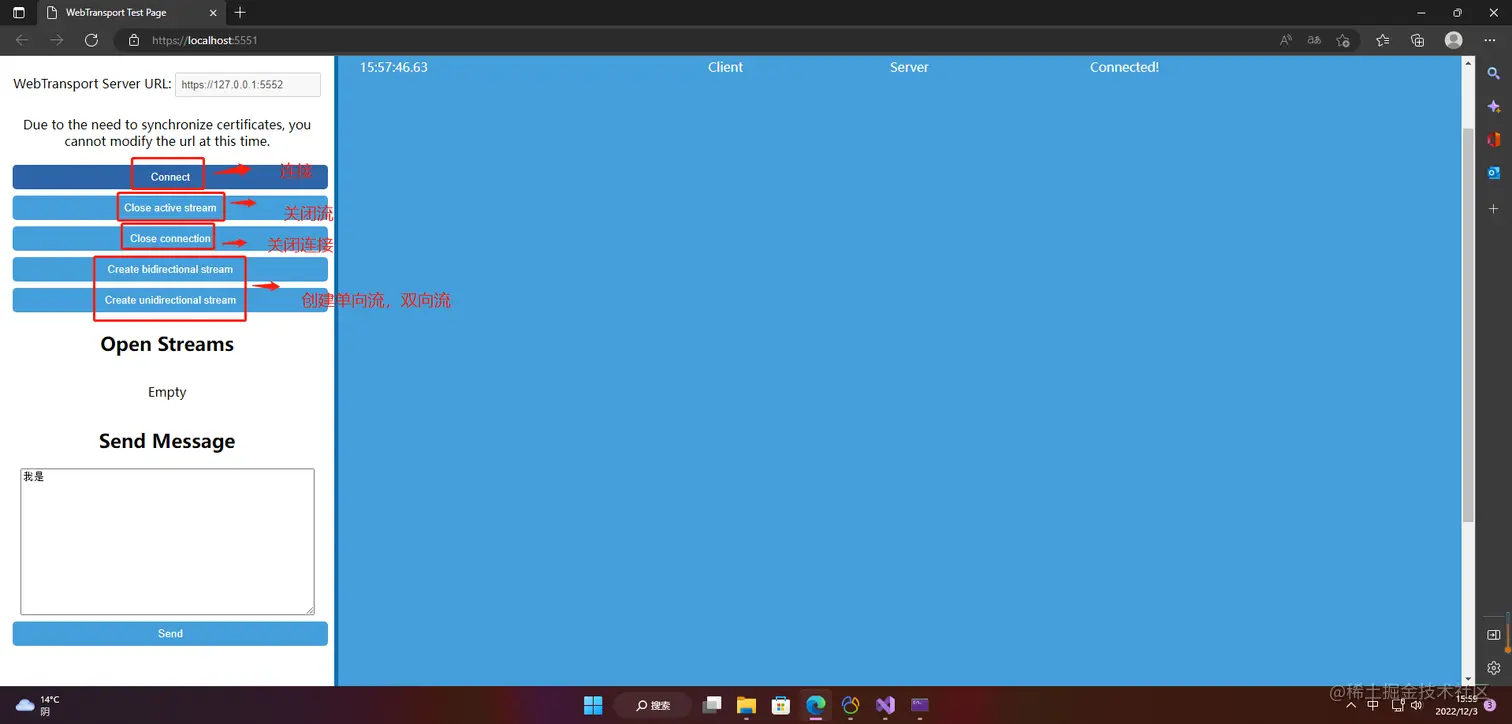
Task: Click the Office icon in sidebar
Action: 1493,140
